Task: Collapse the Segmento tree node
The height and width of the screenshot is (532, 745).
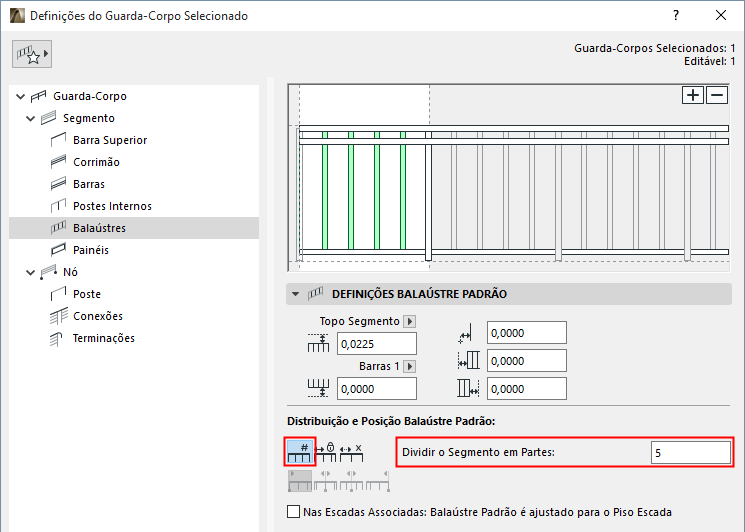Action: [x=30, y=118]
